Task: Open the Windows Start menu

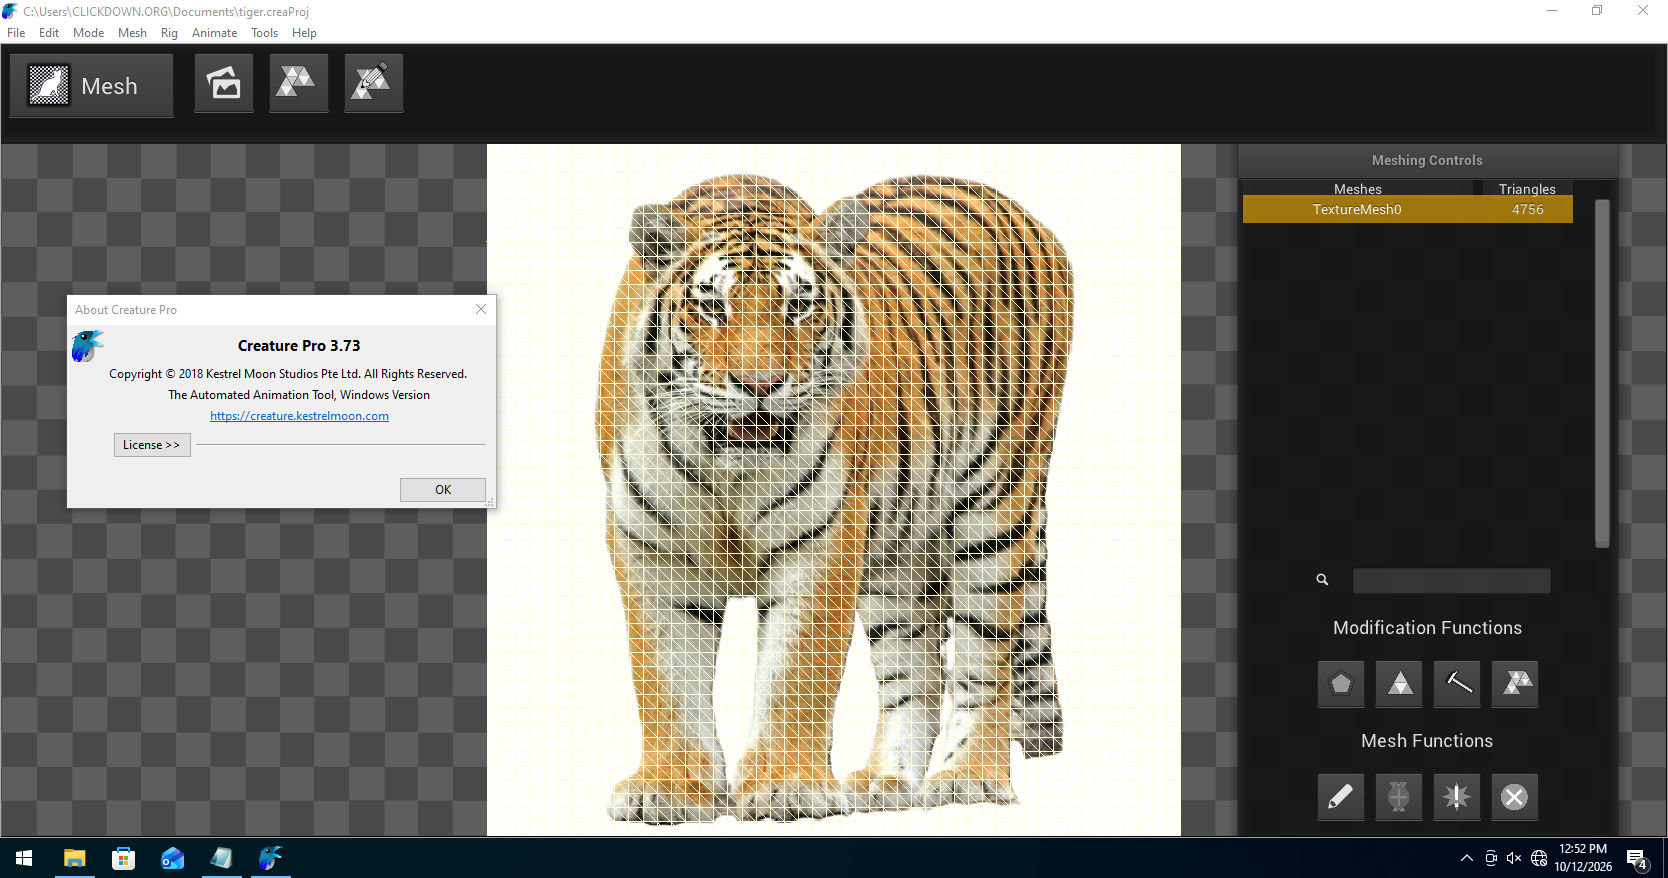Action: 24,858
